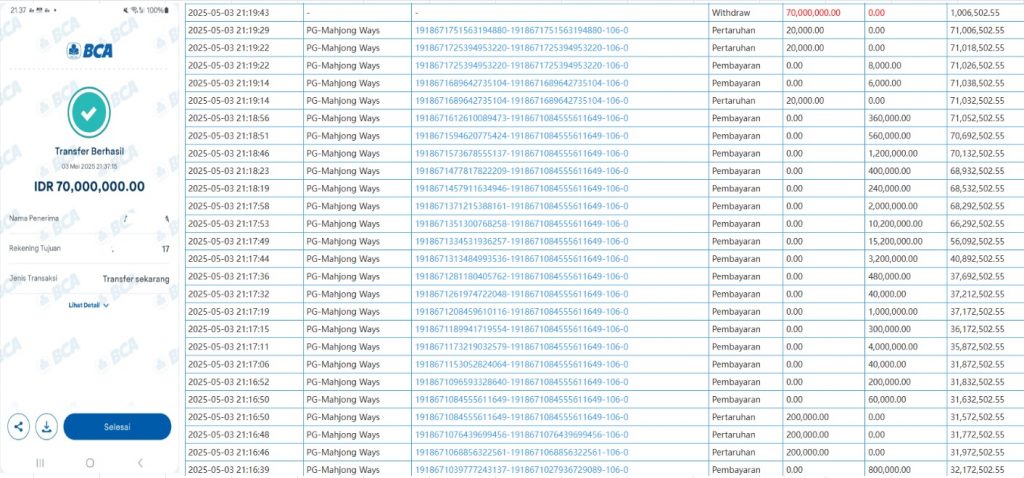Viewport: 1024px width, 478px height.
Task: Click the 3,200,000.00 payout amount
Action: [893, 259]
